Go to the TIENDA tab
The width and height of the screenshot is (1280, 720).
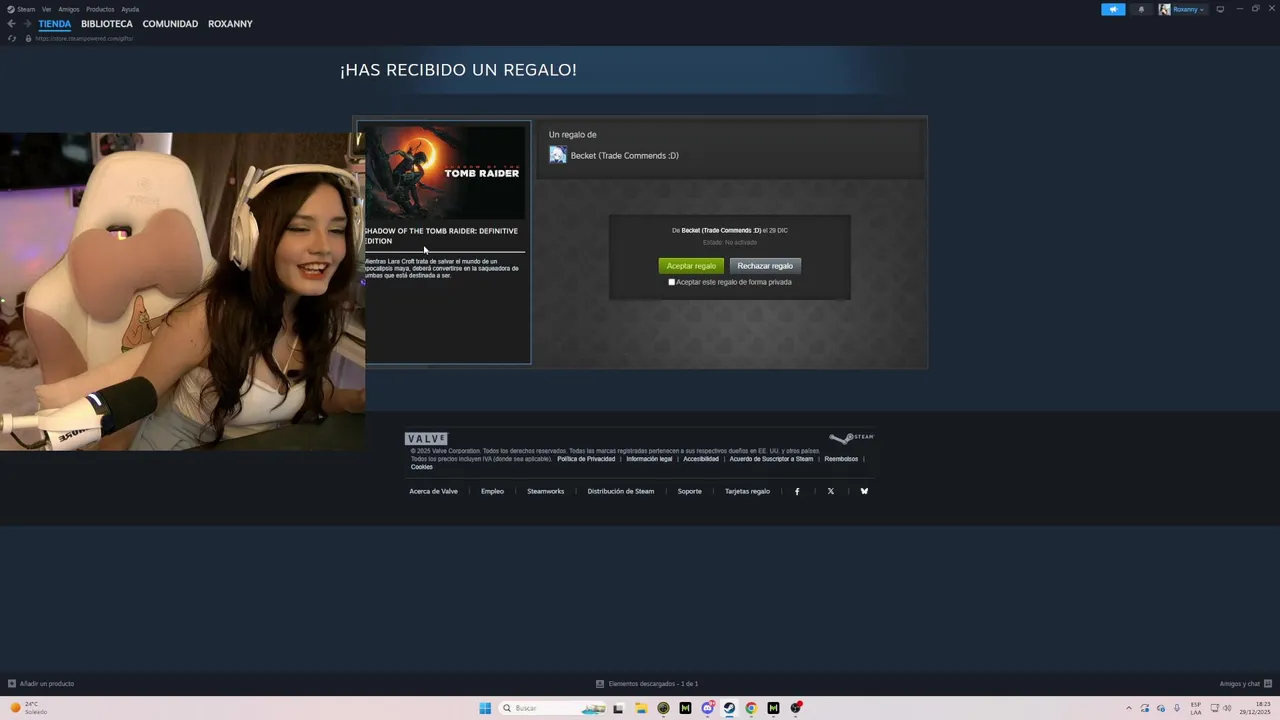pos(55,24)
